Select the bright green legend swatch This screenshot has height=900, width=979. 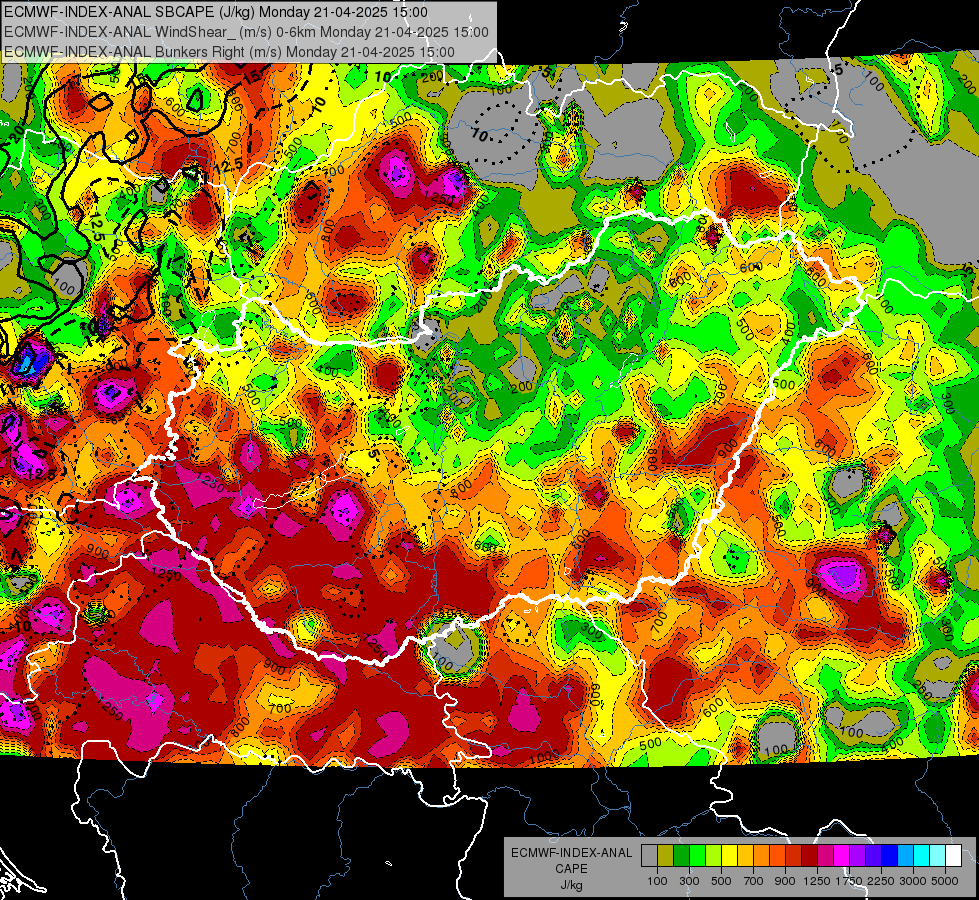click(x=697, y=855)
